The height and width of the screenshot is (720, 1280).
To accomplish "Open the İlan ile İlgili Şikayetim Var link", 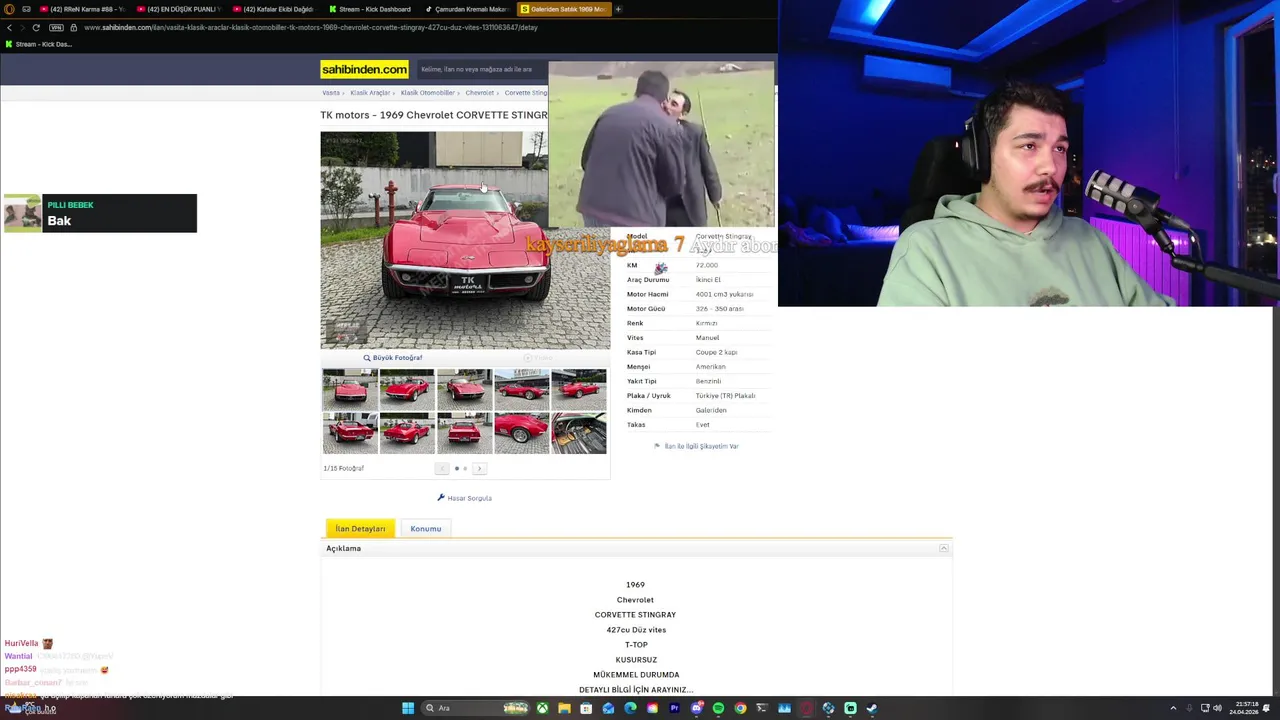I will pyautogui.click(x=701, y=446).
